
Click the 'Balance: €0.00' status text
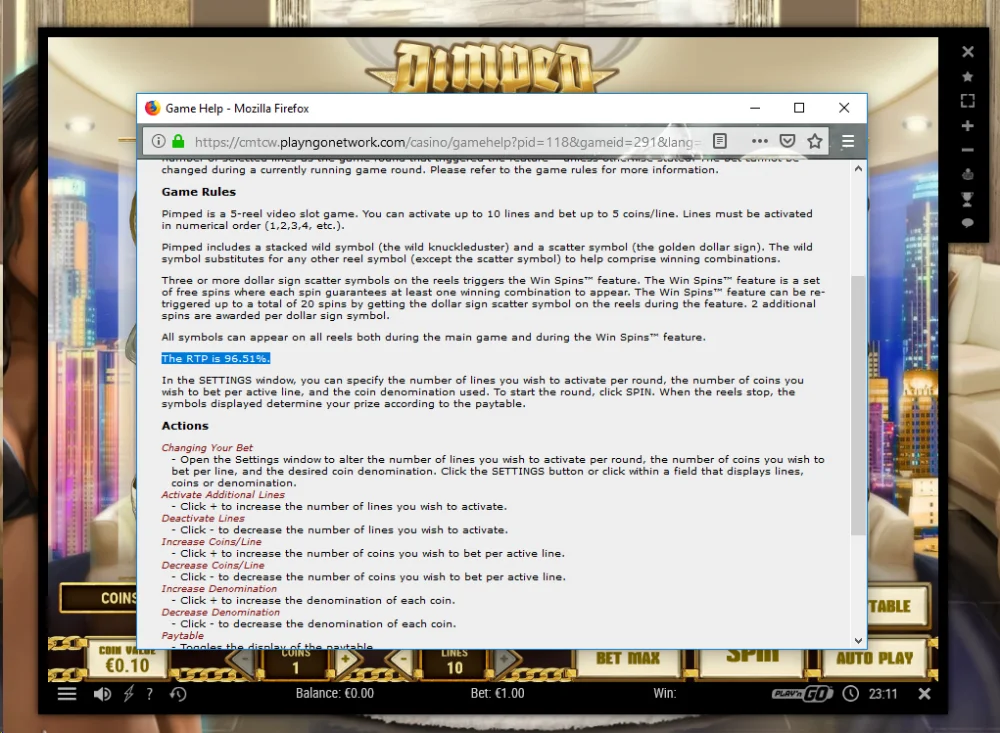[x=335, y=693]
